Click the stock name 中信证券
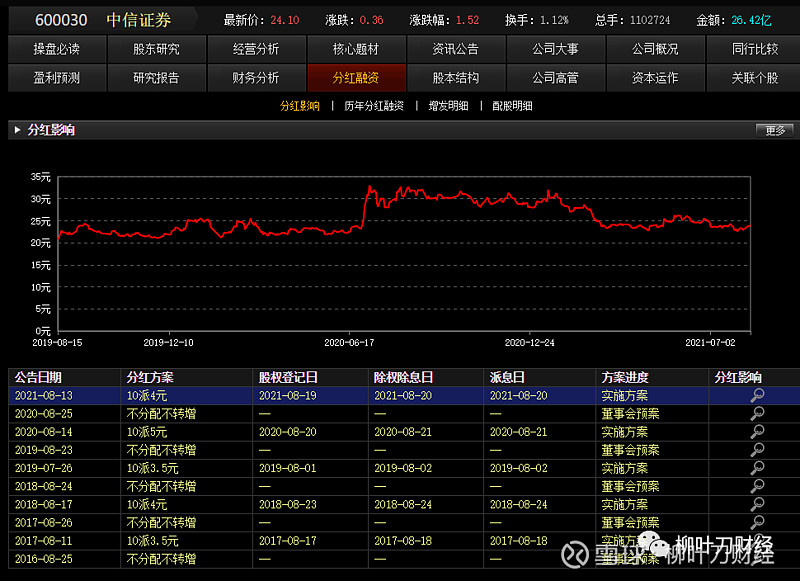The height and width of the screenshot is (581, 800). coord(139,20)
